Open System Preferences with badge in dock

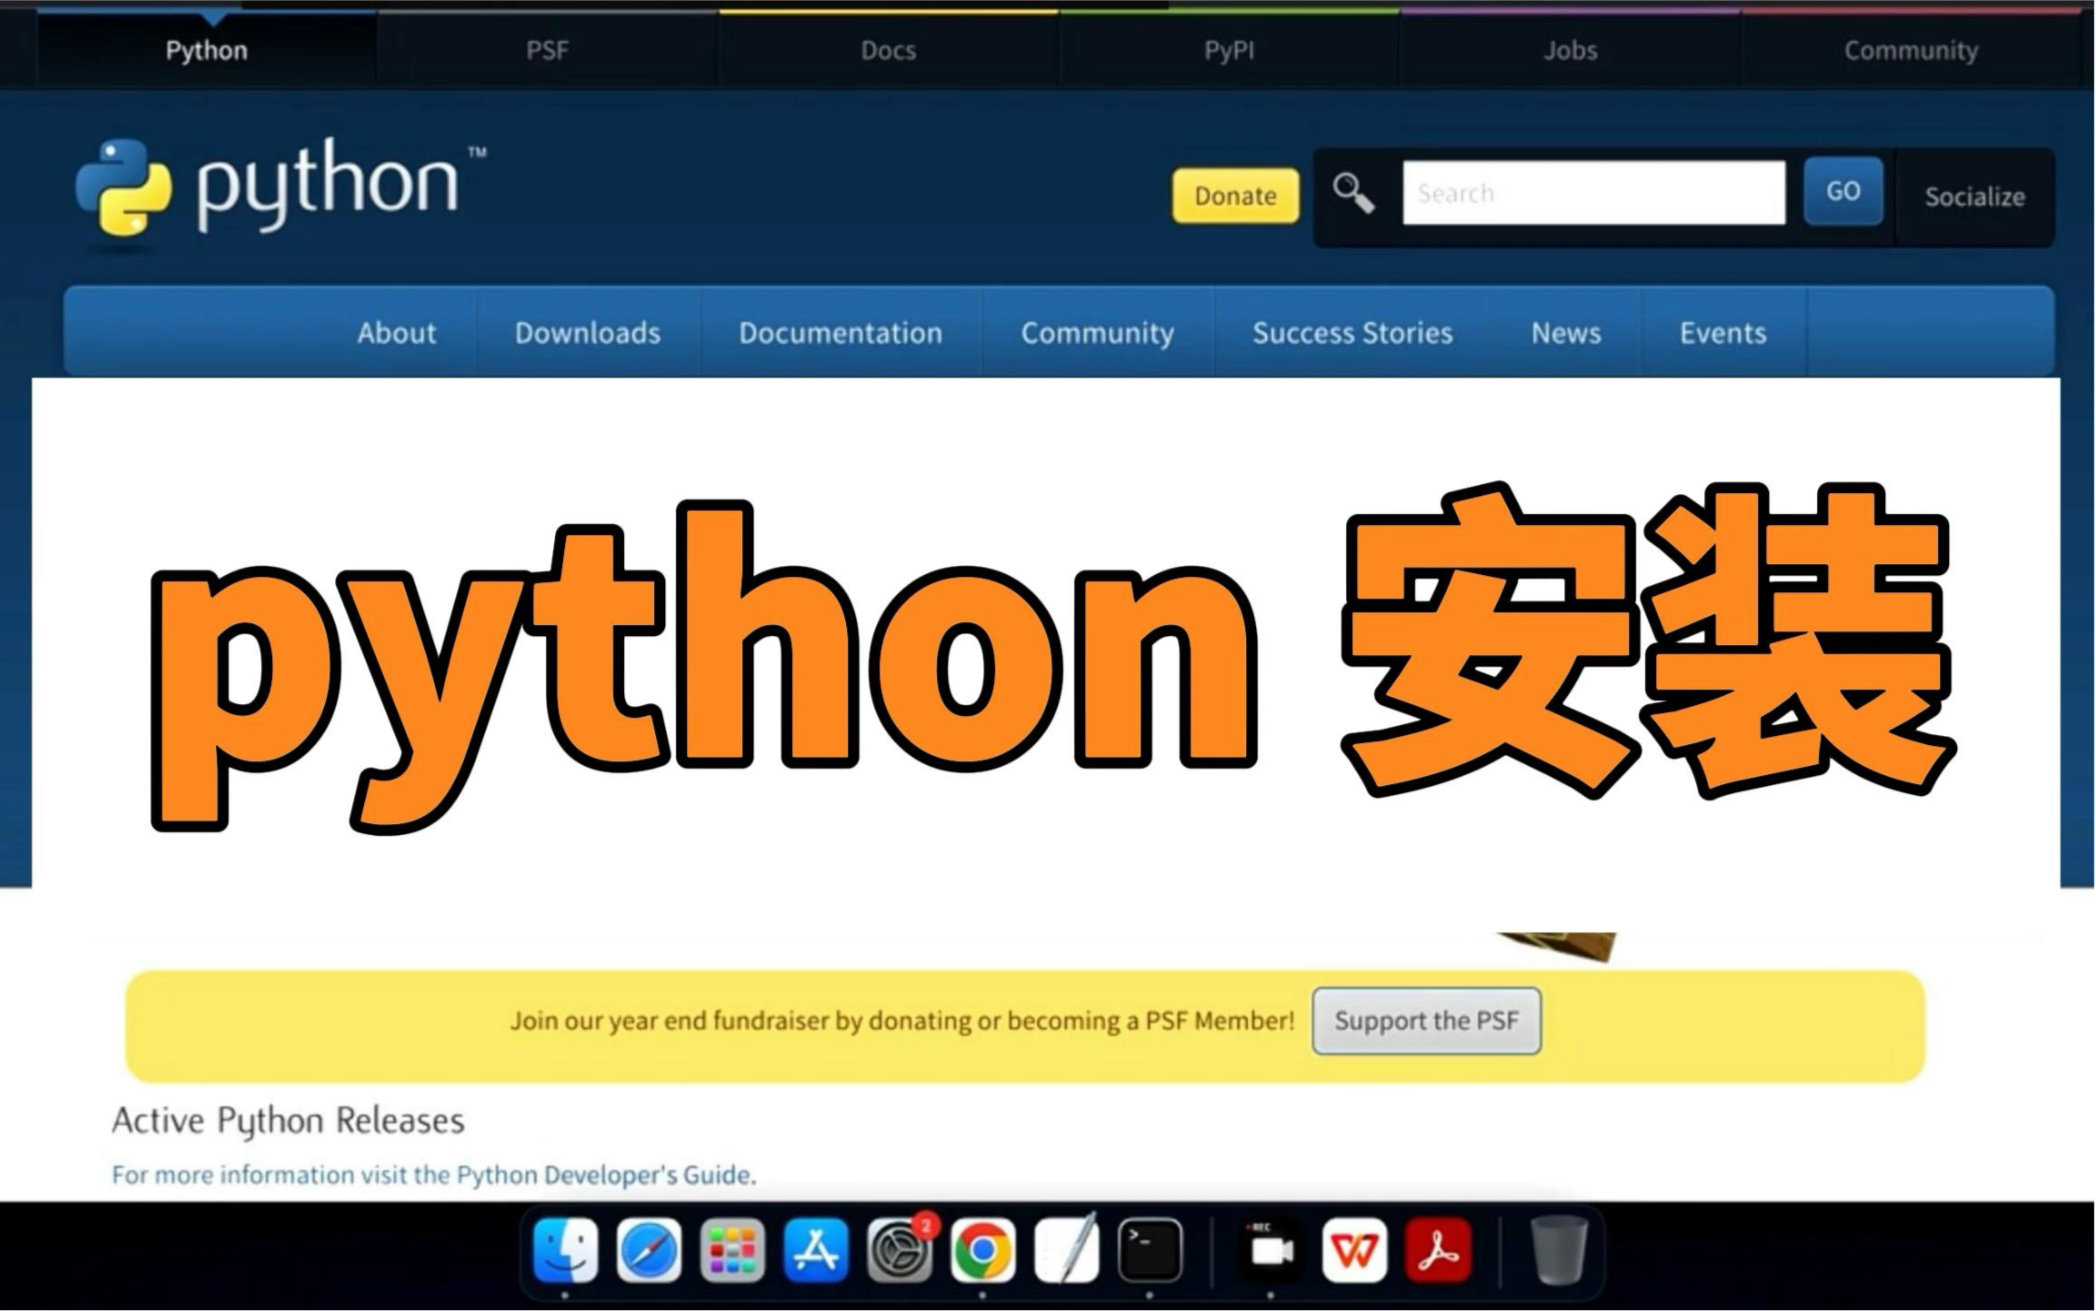click(900, 1250)
